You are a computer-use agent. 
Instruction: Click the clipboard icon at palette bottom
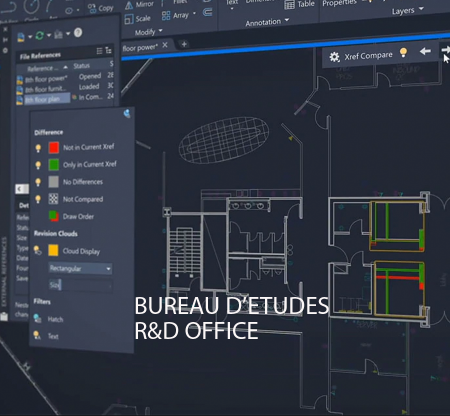pos(4,316)
